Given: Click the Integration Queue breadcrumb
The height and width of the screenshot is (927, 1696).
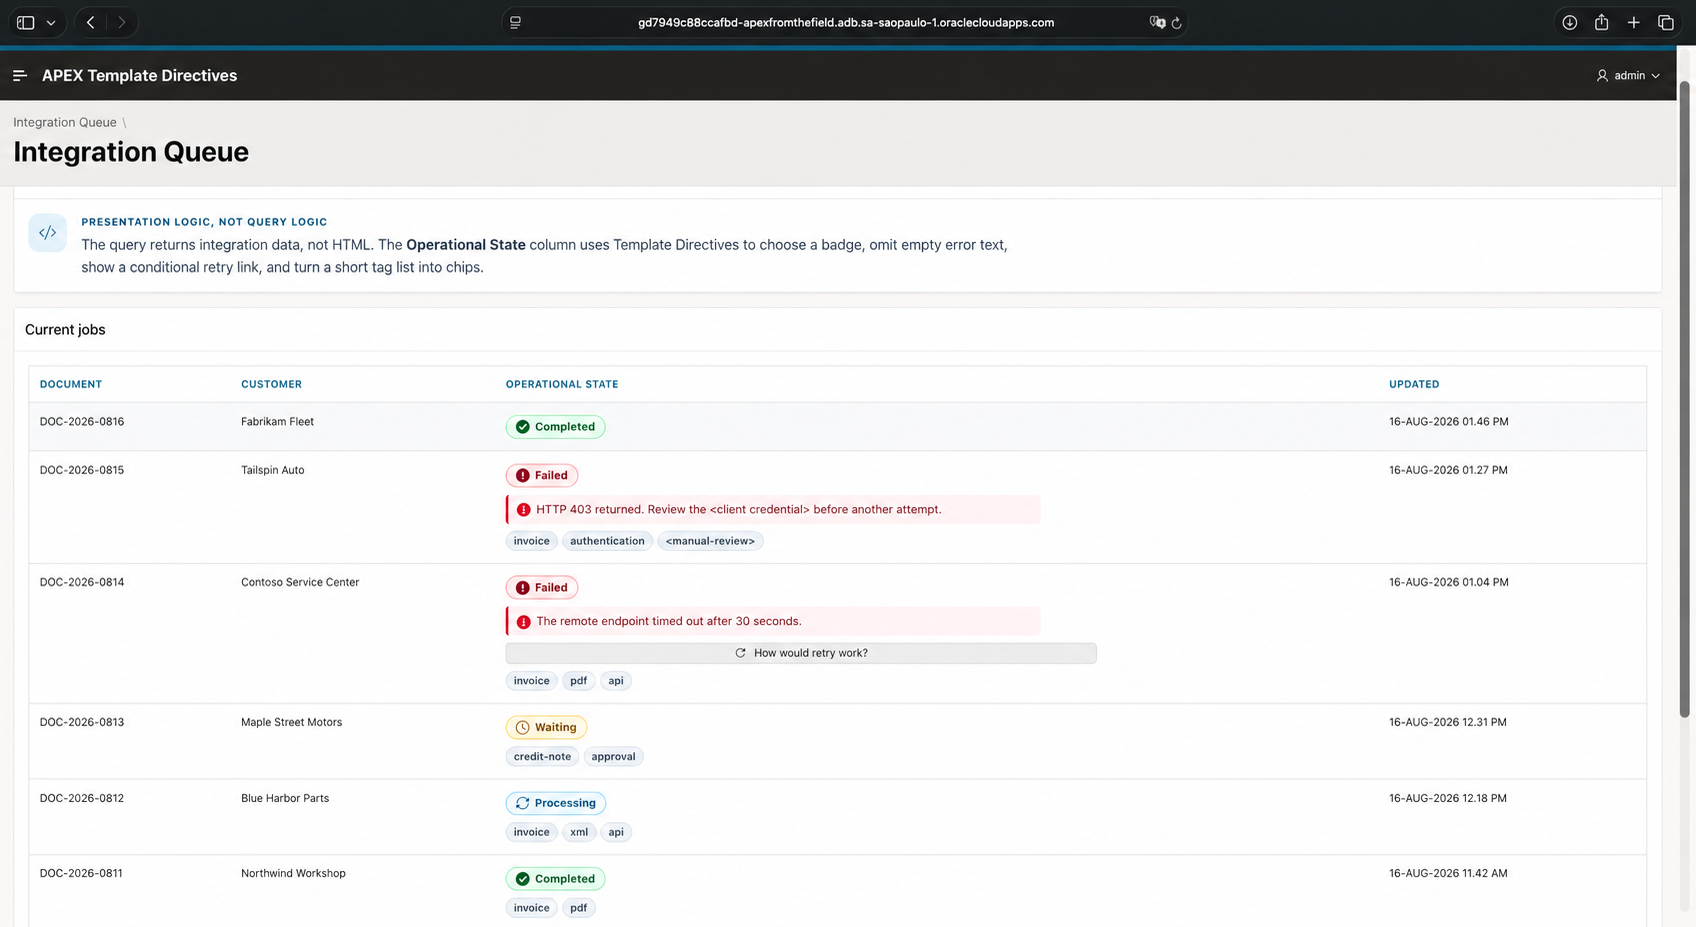Looking at the screenshot, I should 65,122.
